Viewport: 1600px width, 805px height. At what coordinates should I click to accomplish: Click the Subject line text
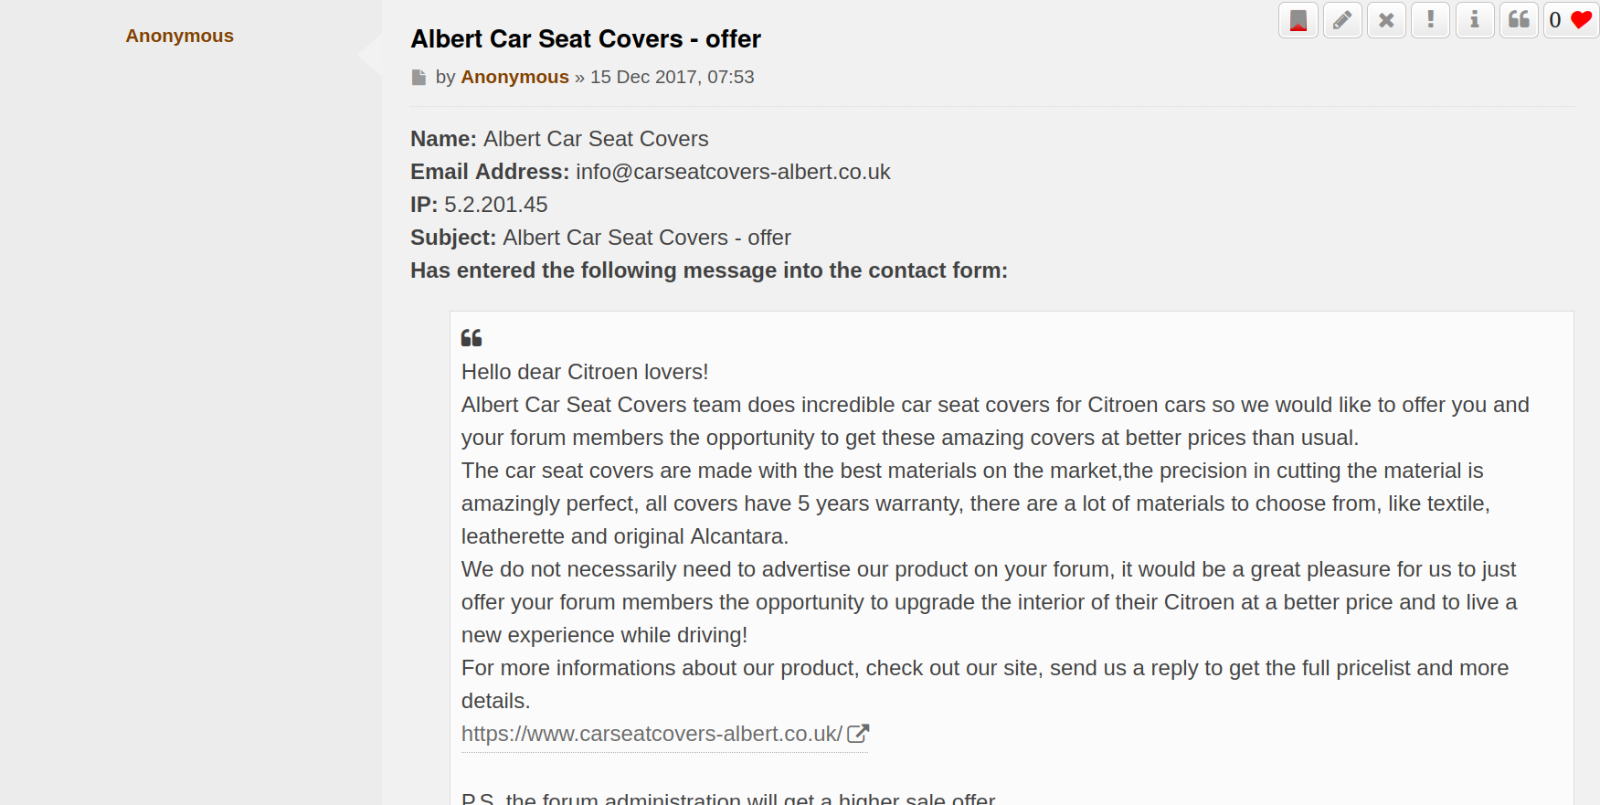600,238
